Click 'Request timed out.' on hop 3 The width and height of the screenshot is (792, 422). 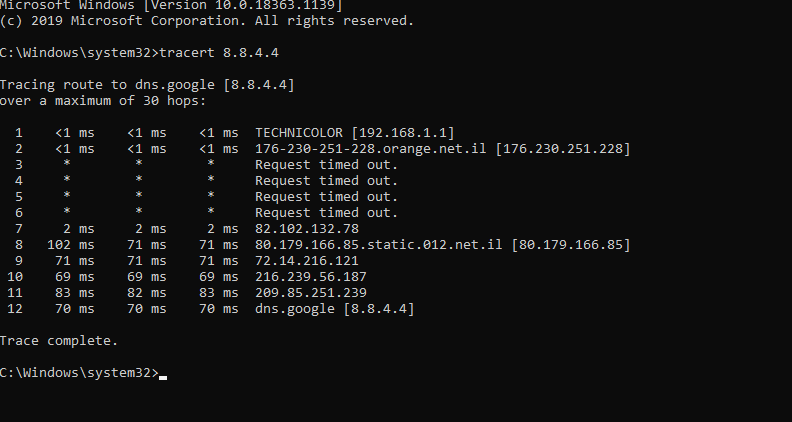(326, 165)
